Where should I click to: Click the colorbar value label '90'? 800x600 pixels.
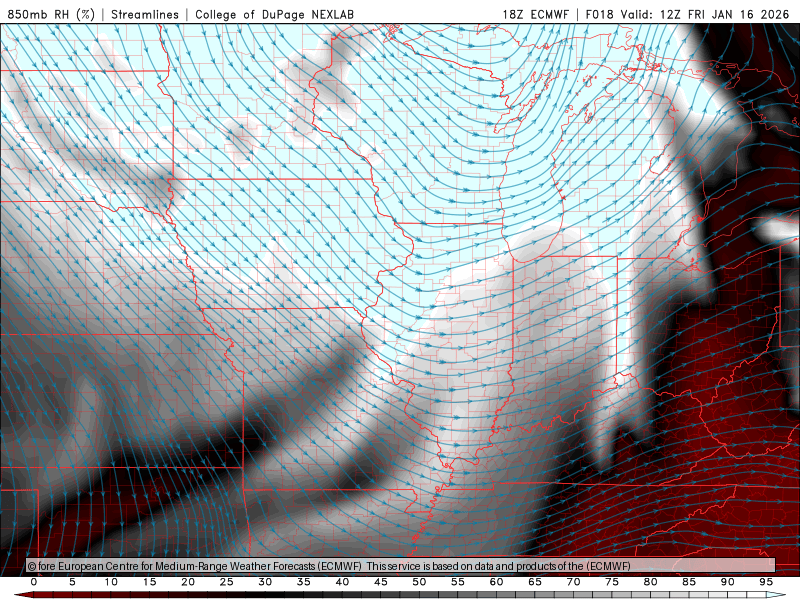pos(728,582)
